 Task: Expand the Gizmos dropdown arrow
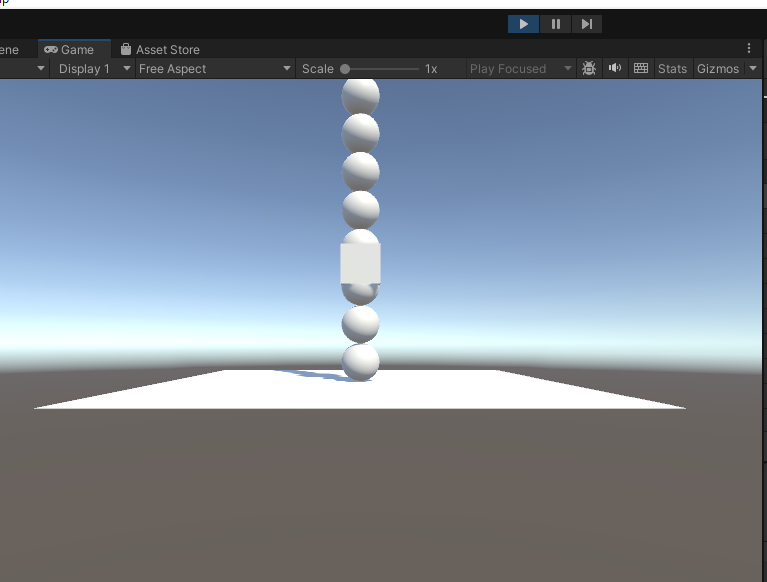pos(753,68)
